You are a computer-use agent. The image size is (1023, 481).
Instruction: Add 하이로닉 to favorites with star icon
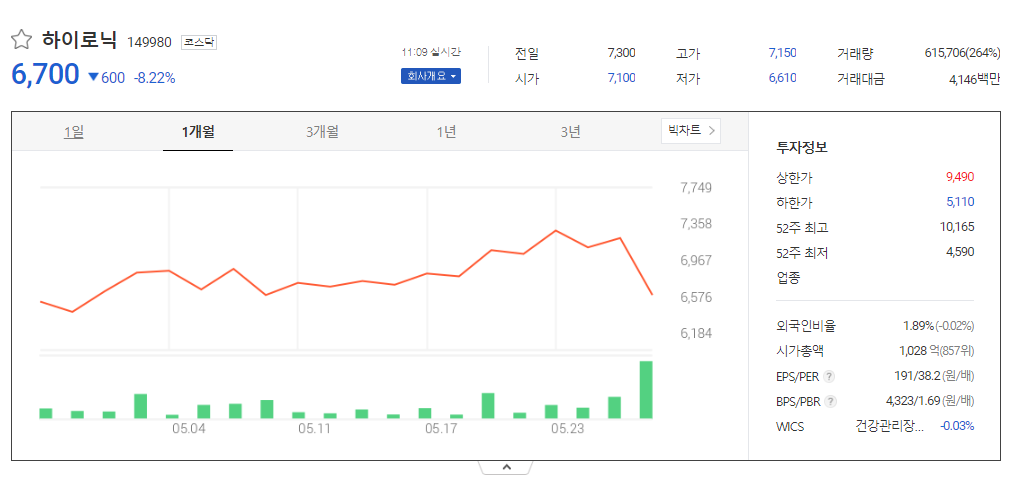coord(21,40)
